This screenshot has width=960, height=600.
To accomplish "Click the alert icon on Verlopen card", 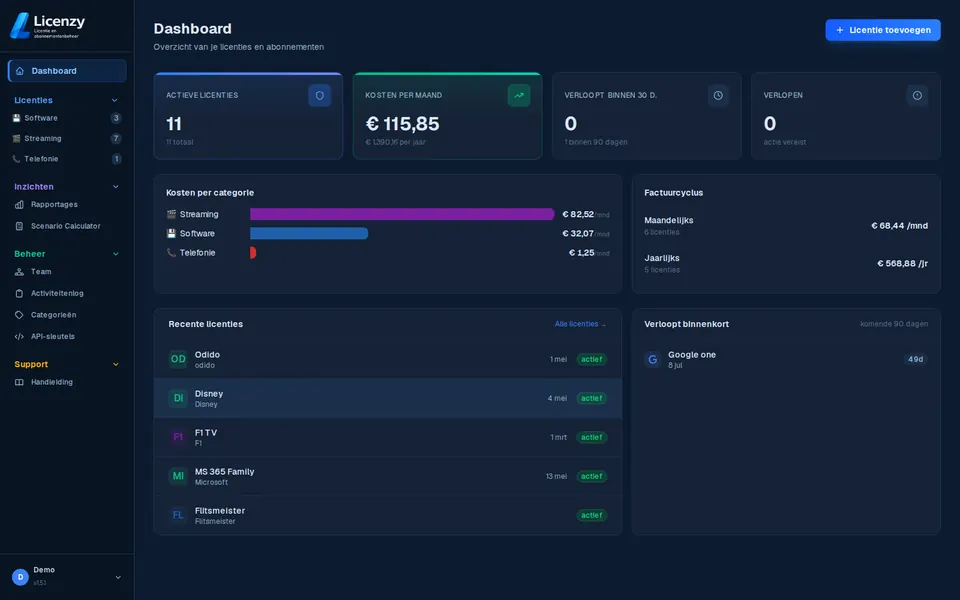I will (917, 96).
